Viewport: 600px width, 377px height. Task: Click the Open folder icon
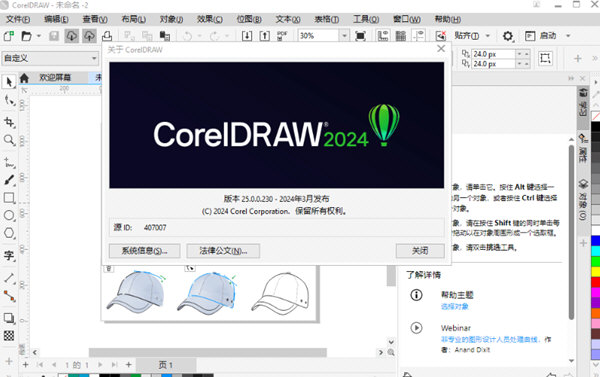click(x=26, y=36)
